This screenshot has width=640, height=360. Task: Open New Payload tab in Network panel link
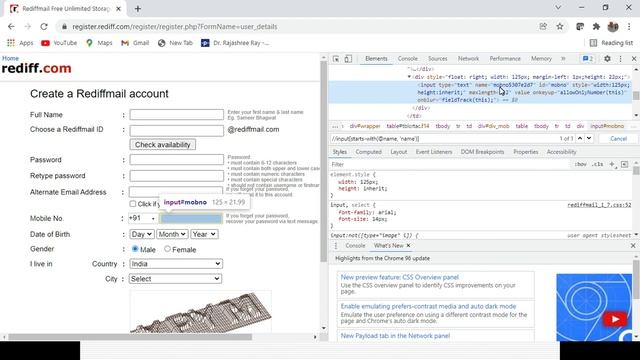[x=395, y=336]
